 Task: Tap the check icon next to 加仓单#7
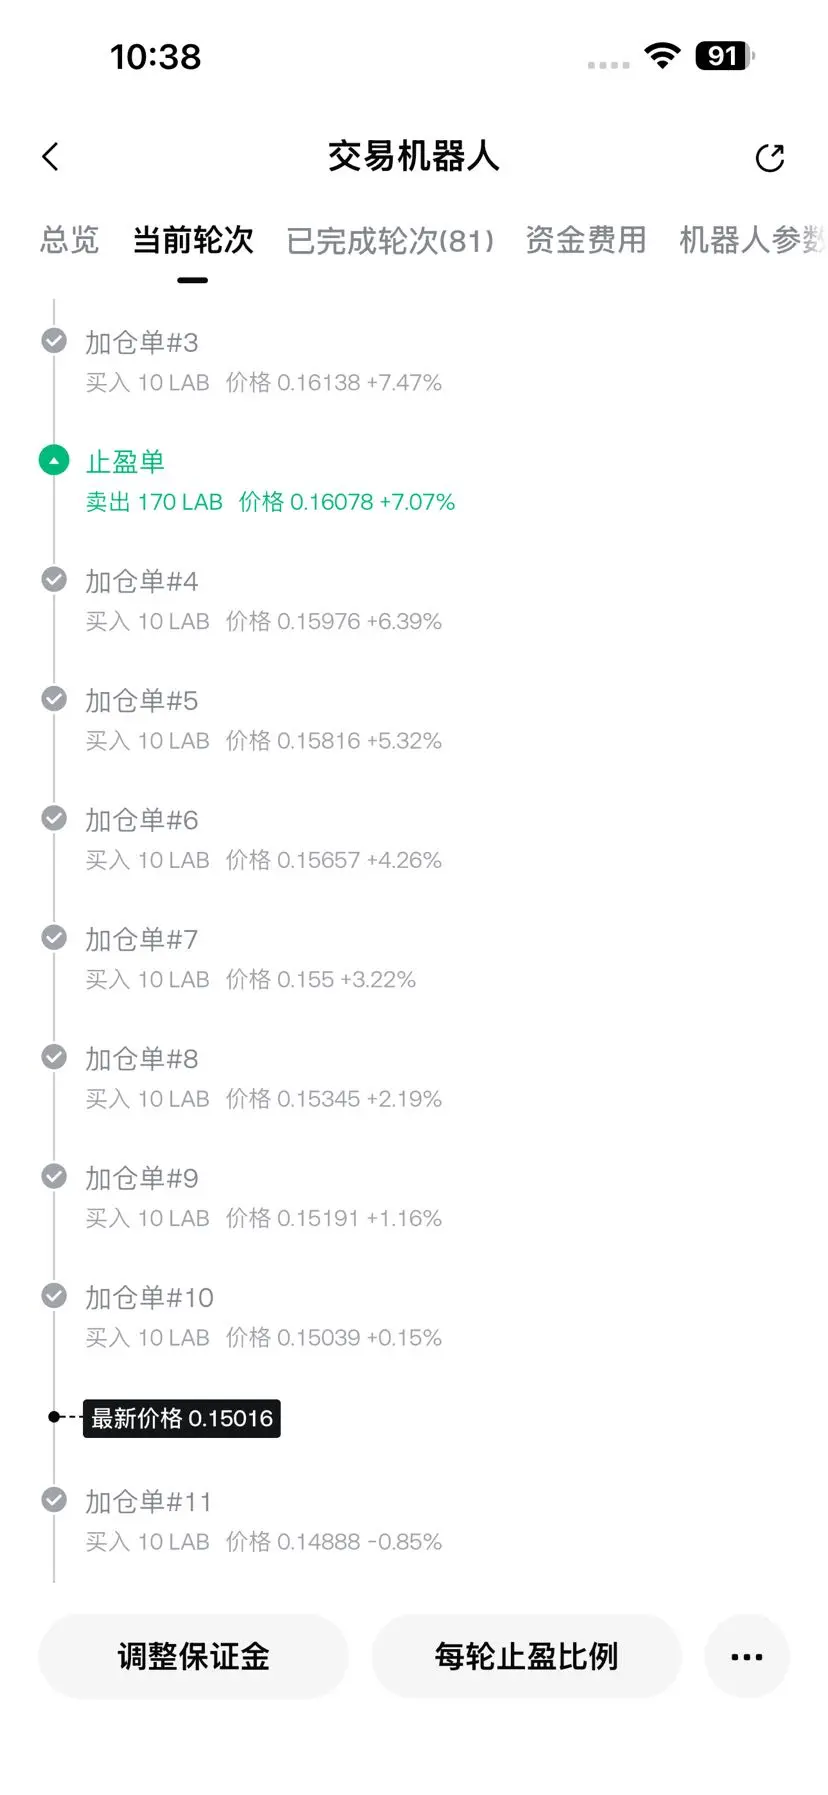[54, 938]
